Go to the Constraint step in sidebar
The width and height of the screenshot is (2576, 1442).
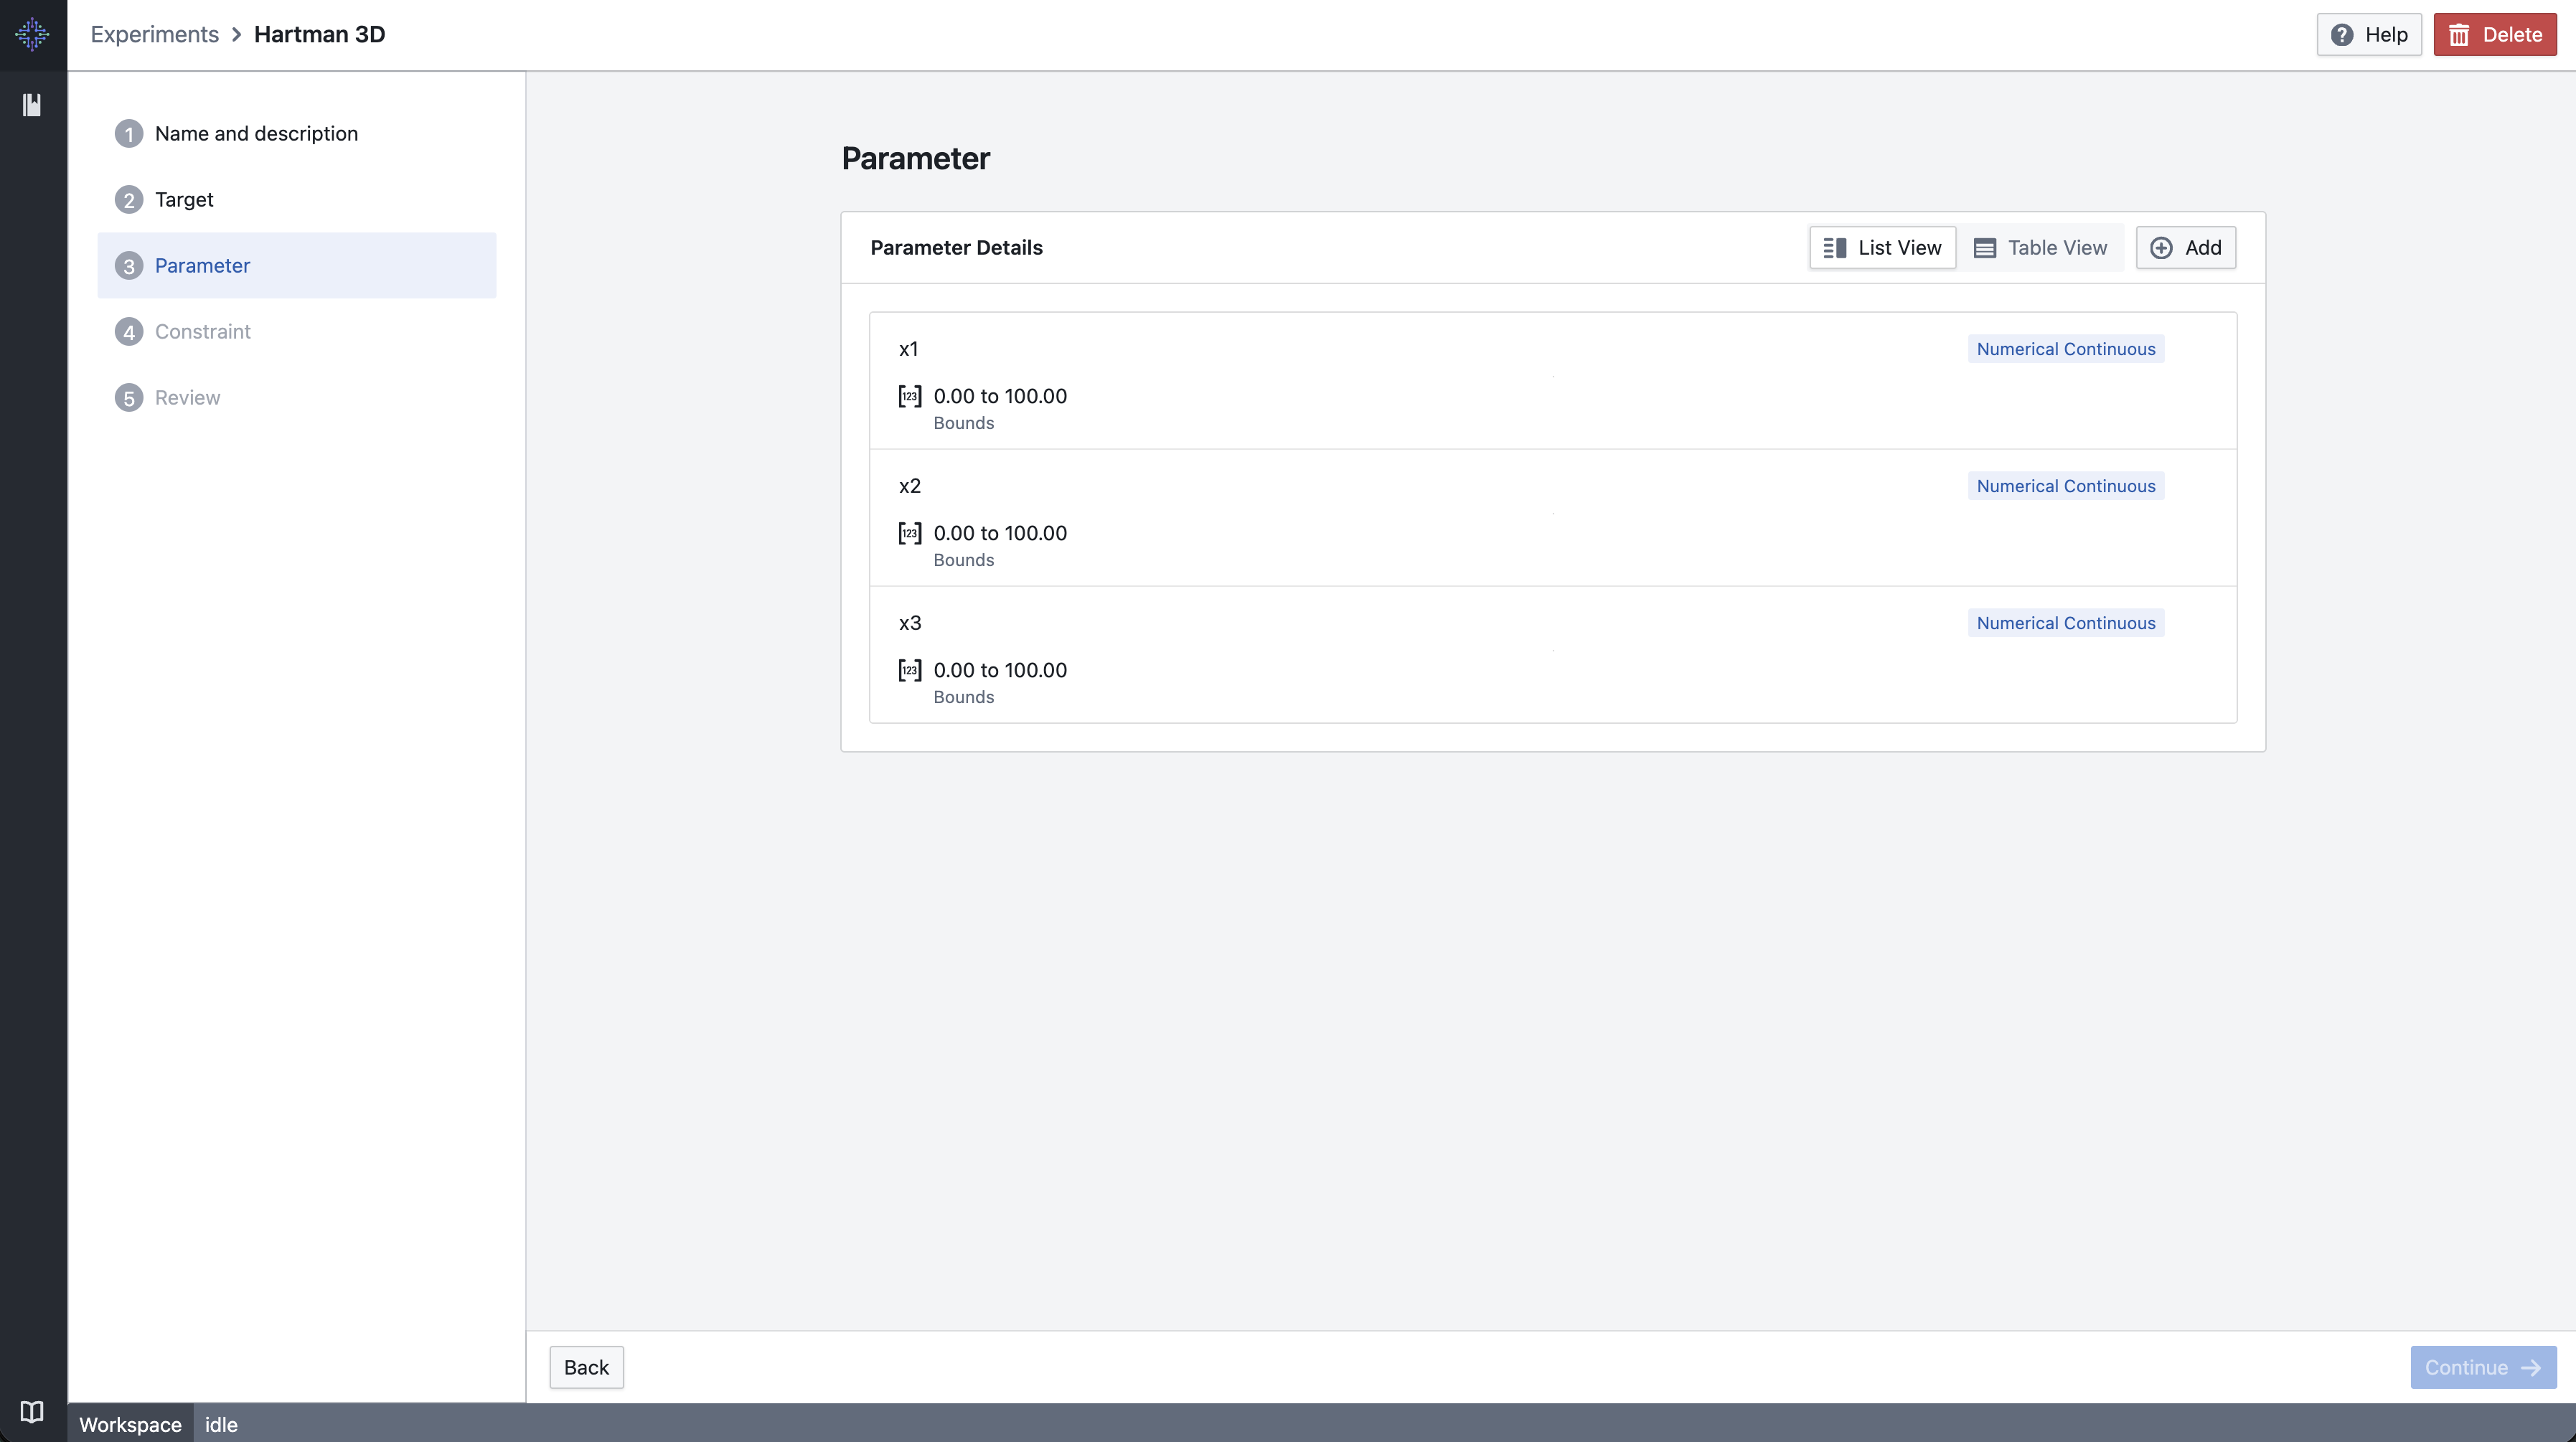coord(202,331)
